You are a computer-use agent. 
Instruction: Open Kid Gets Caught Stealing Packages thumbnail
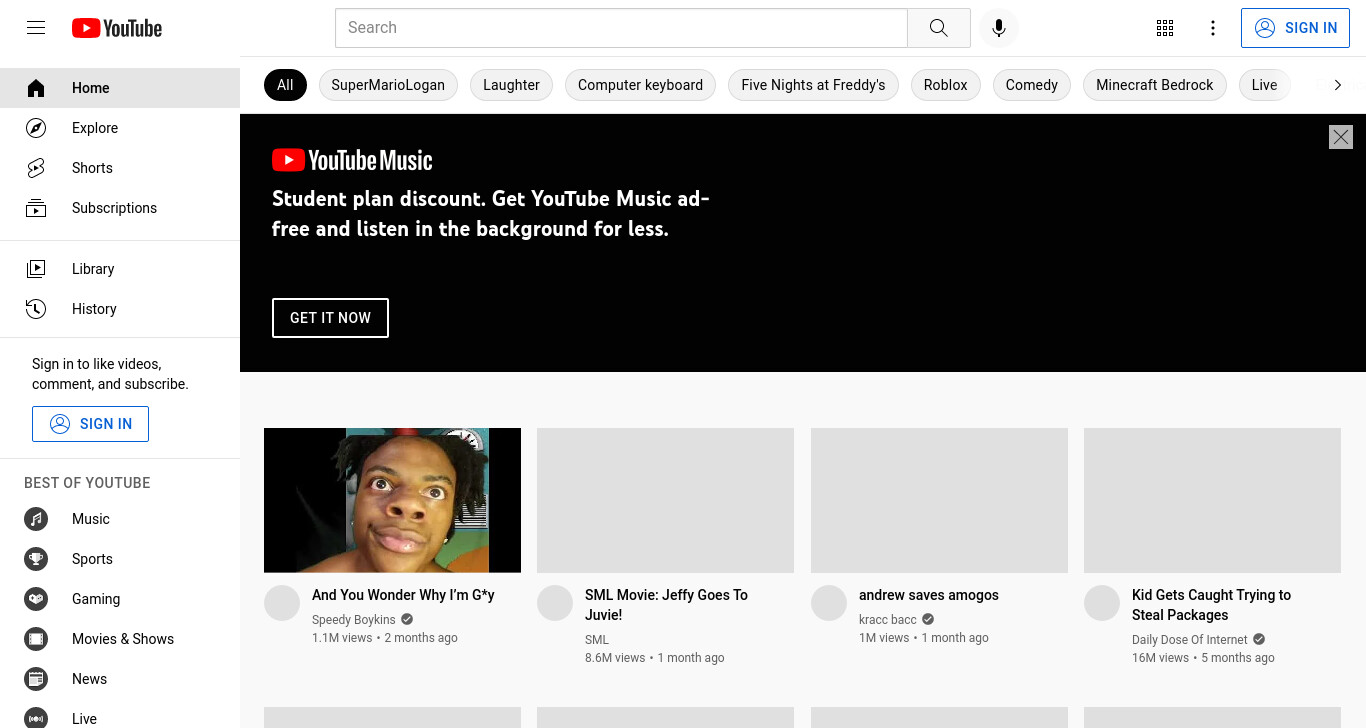click(1212, 500)
